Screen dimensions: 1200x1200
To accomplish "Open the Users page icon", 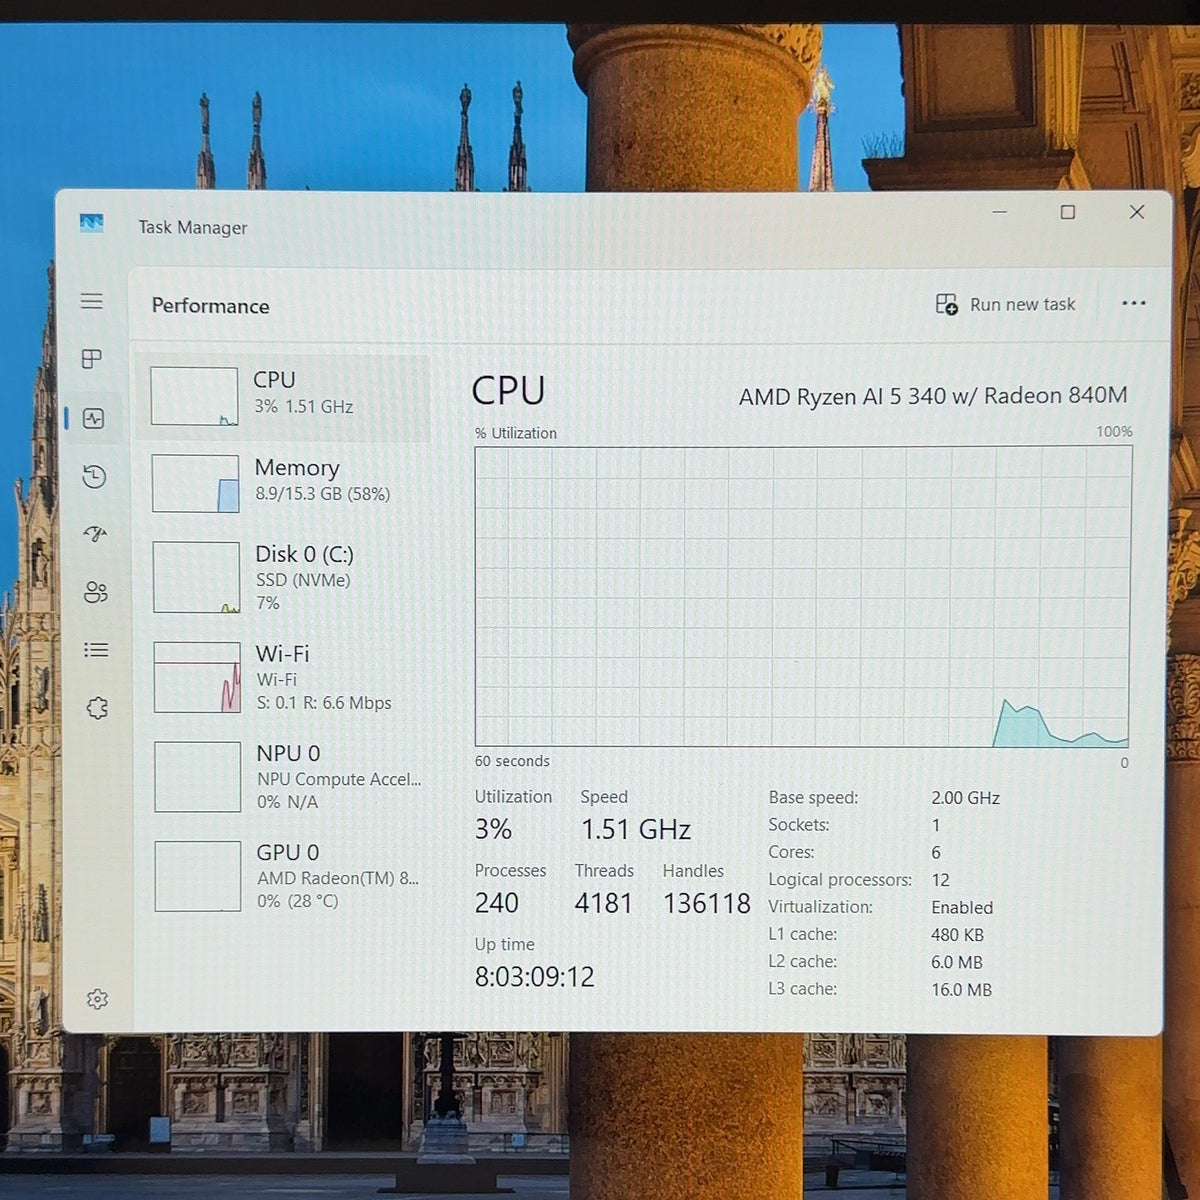I will (96, 592).
